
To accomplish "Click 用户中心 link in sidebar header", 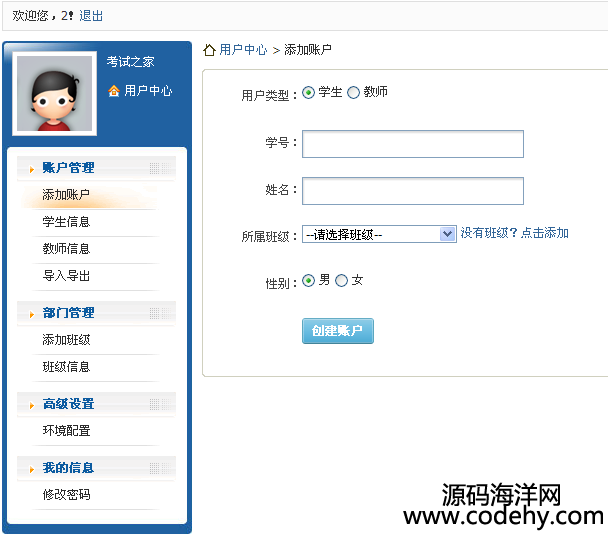I will [x=149, y=91].
